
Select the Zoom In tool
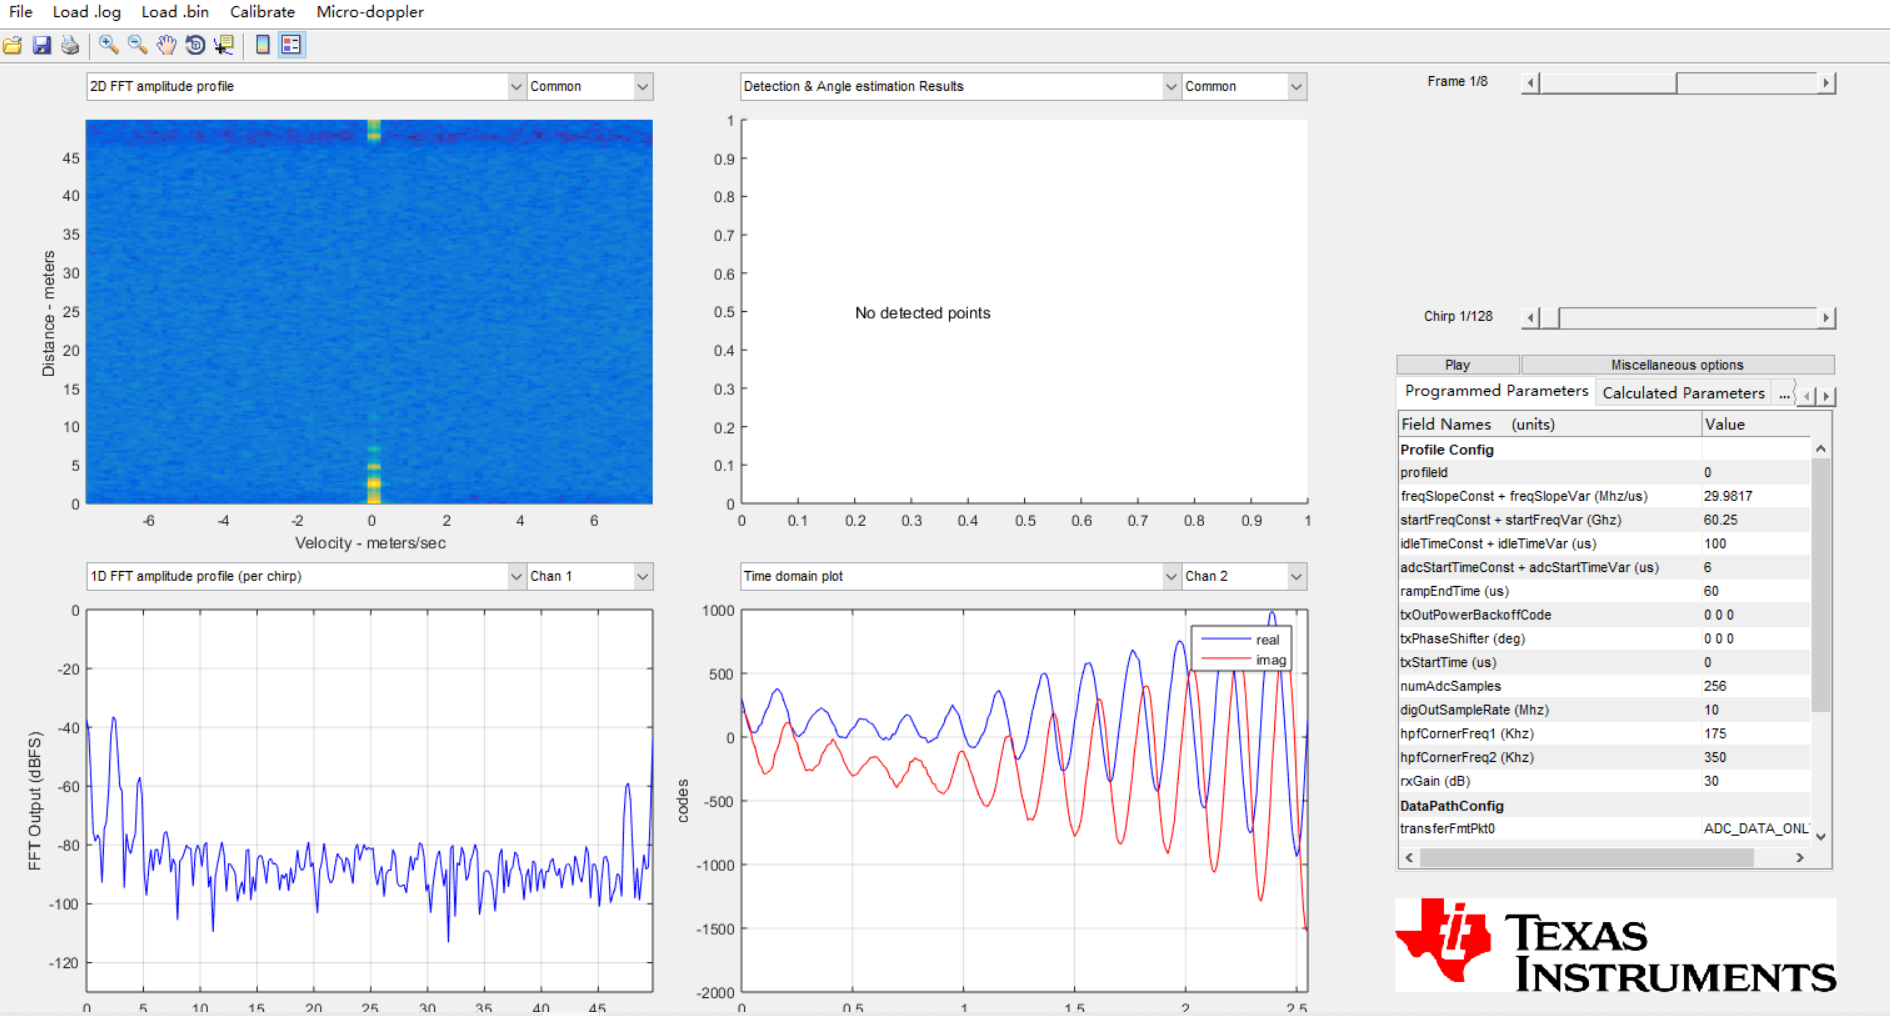[x=109, y=45]
